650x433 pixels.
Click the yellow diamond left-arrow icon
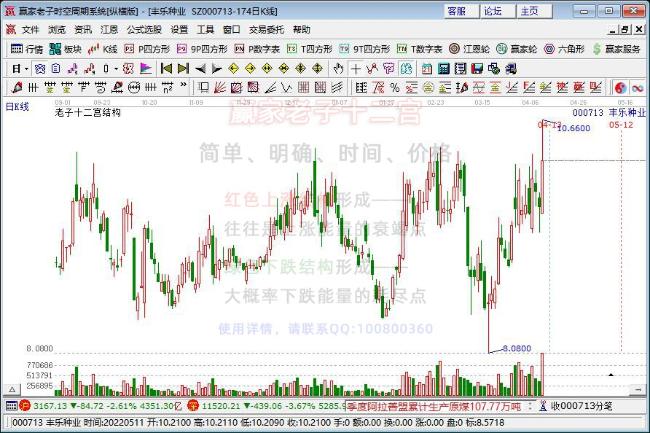[234, 68]
